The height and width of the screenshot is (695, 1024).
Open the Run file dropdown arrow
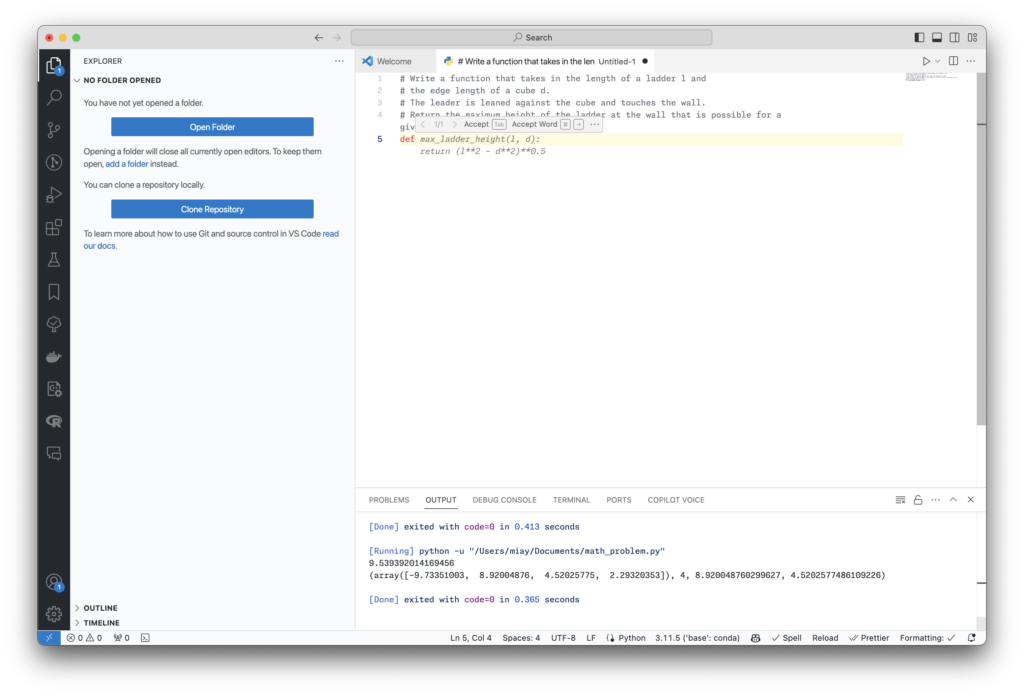tap(938, 61)
